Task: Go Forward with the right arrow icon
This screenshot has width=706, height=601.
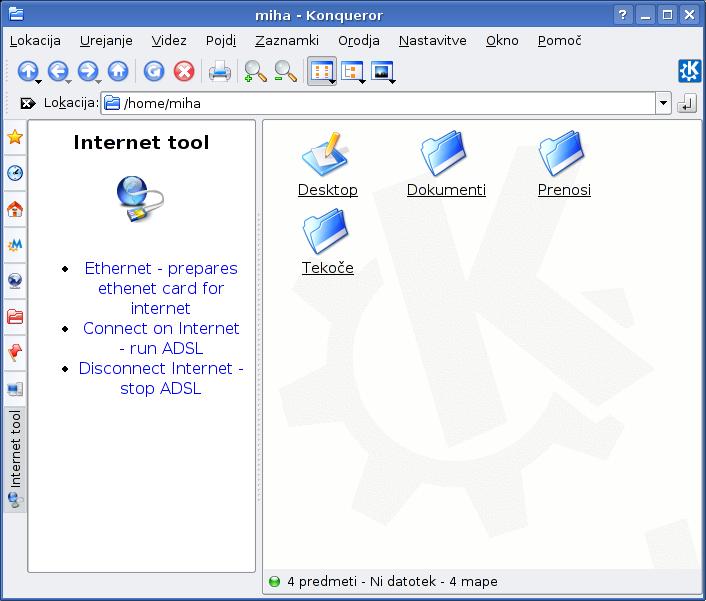Action: pyautogui.click(x=87, y=71)
